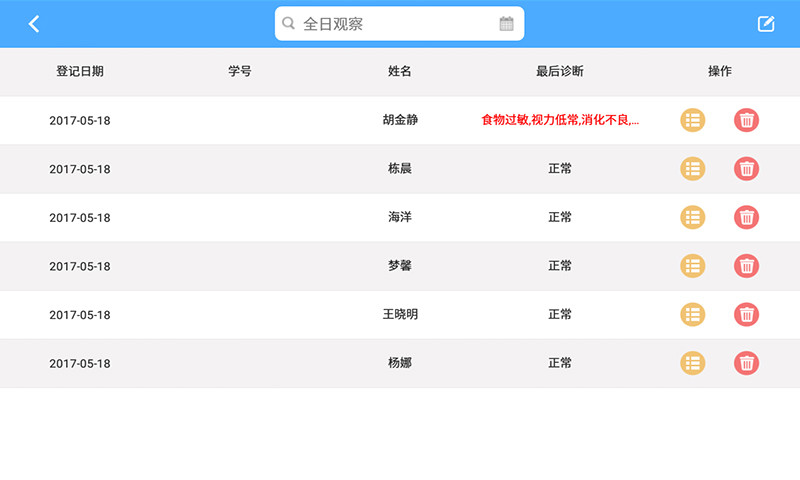800x480 pixels.
Task: Open the edit note icon in header
Action: [x=766, y=24]
